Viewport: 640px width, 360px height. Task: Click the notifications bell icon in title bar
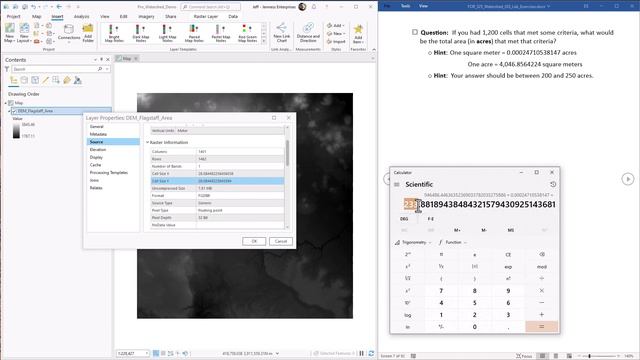pos(314,7)
